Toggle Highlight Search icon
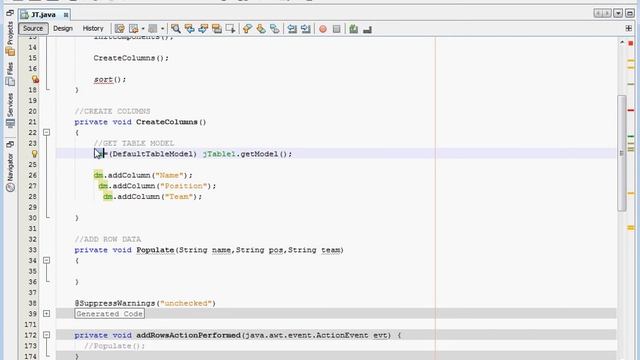The height and width of the screenshot is (360, 640). coord(217,29)
